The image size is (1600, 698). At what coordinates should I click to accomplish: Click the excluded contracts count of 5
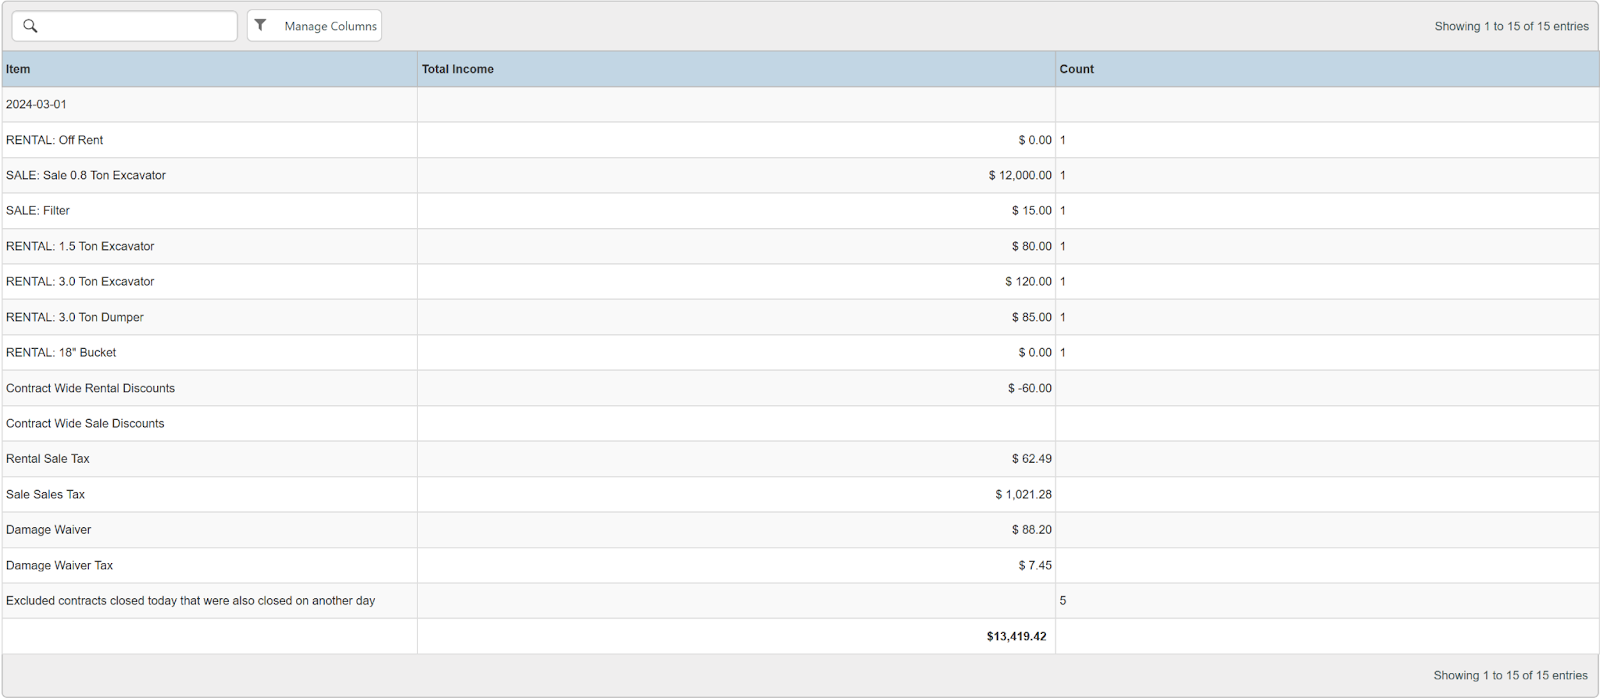[x=1063, y=601]
